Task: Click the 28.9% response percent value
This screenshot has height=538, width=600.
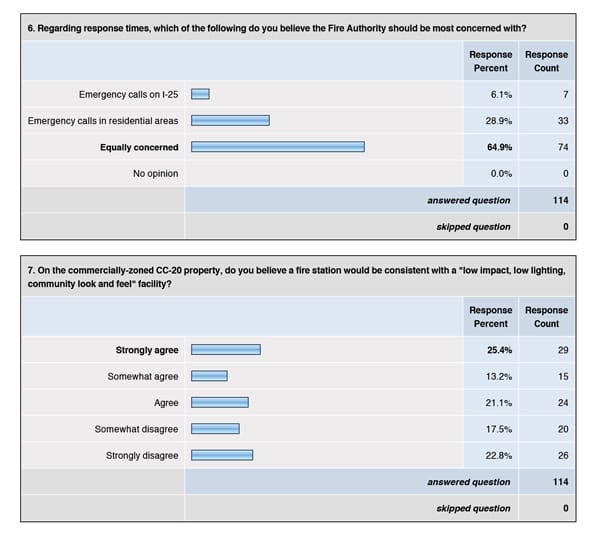Action: [499, 120]
